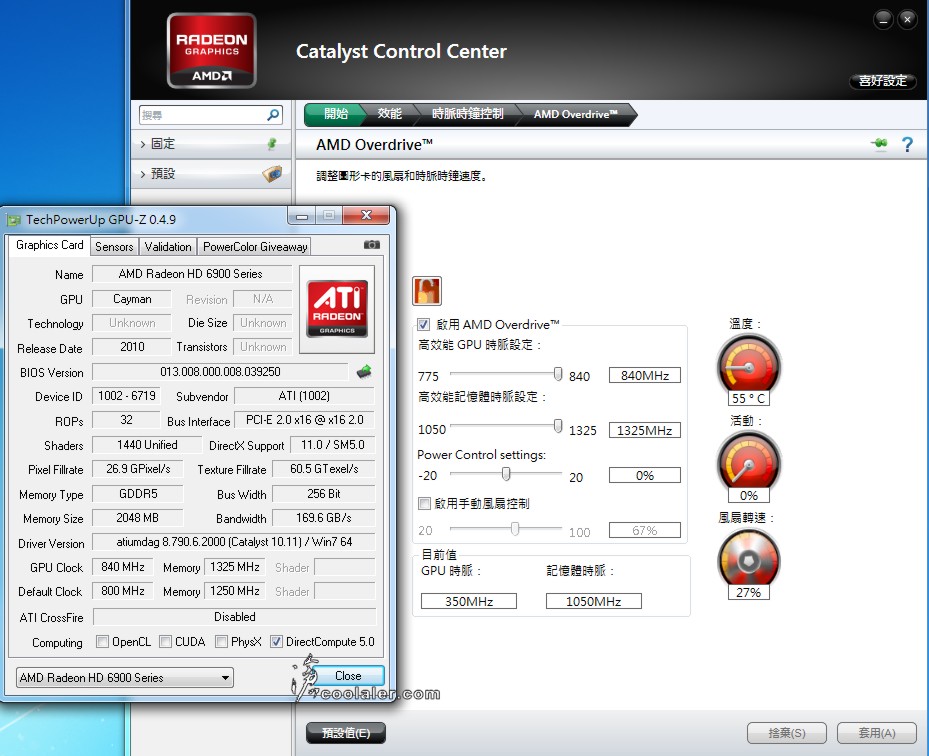Image resolution: width=929 pixels, height=756 pixels.
Task: Toggle the DirectCompute 5.0 checkbox
Action: coord(276,642)
